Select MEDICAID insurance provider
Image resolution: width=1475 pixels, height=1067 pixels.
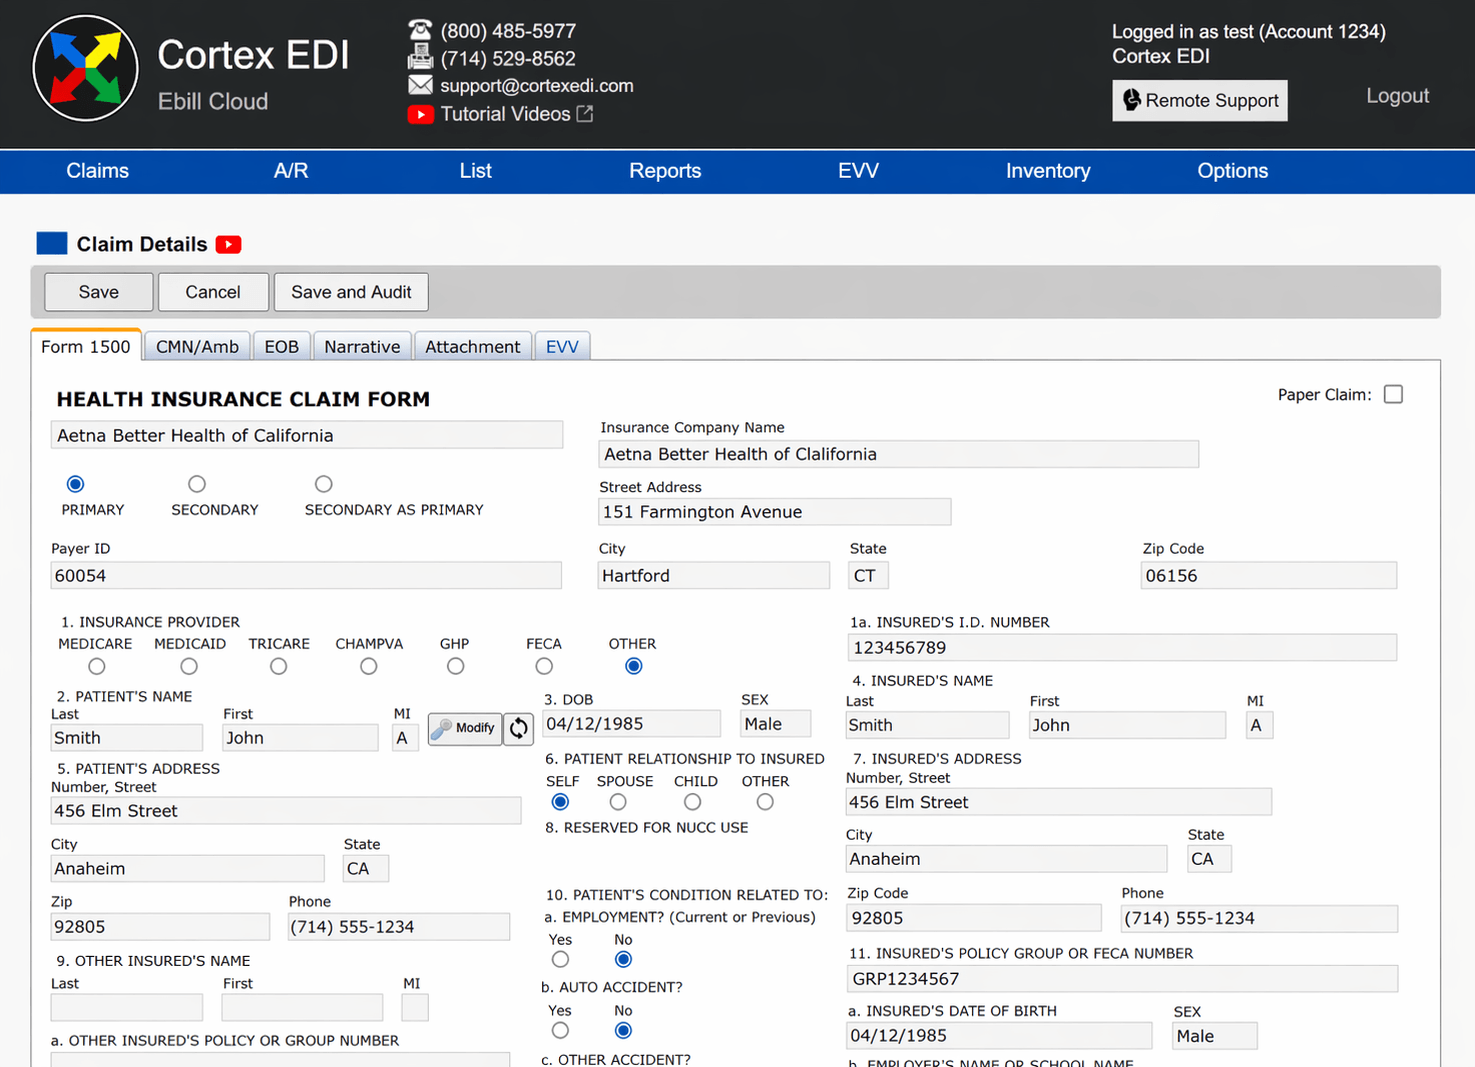tap(189, 666)
